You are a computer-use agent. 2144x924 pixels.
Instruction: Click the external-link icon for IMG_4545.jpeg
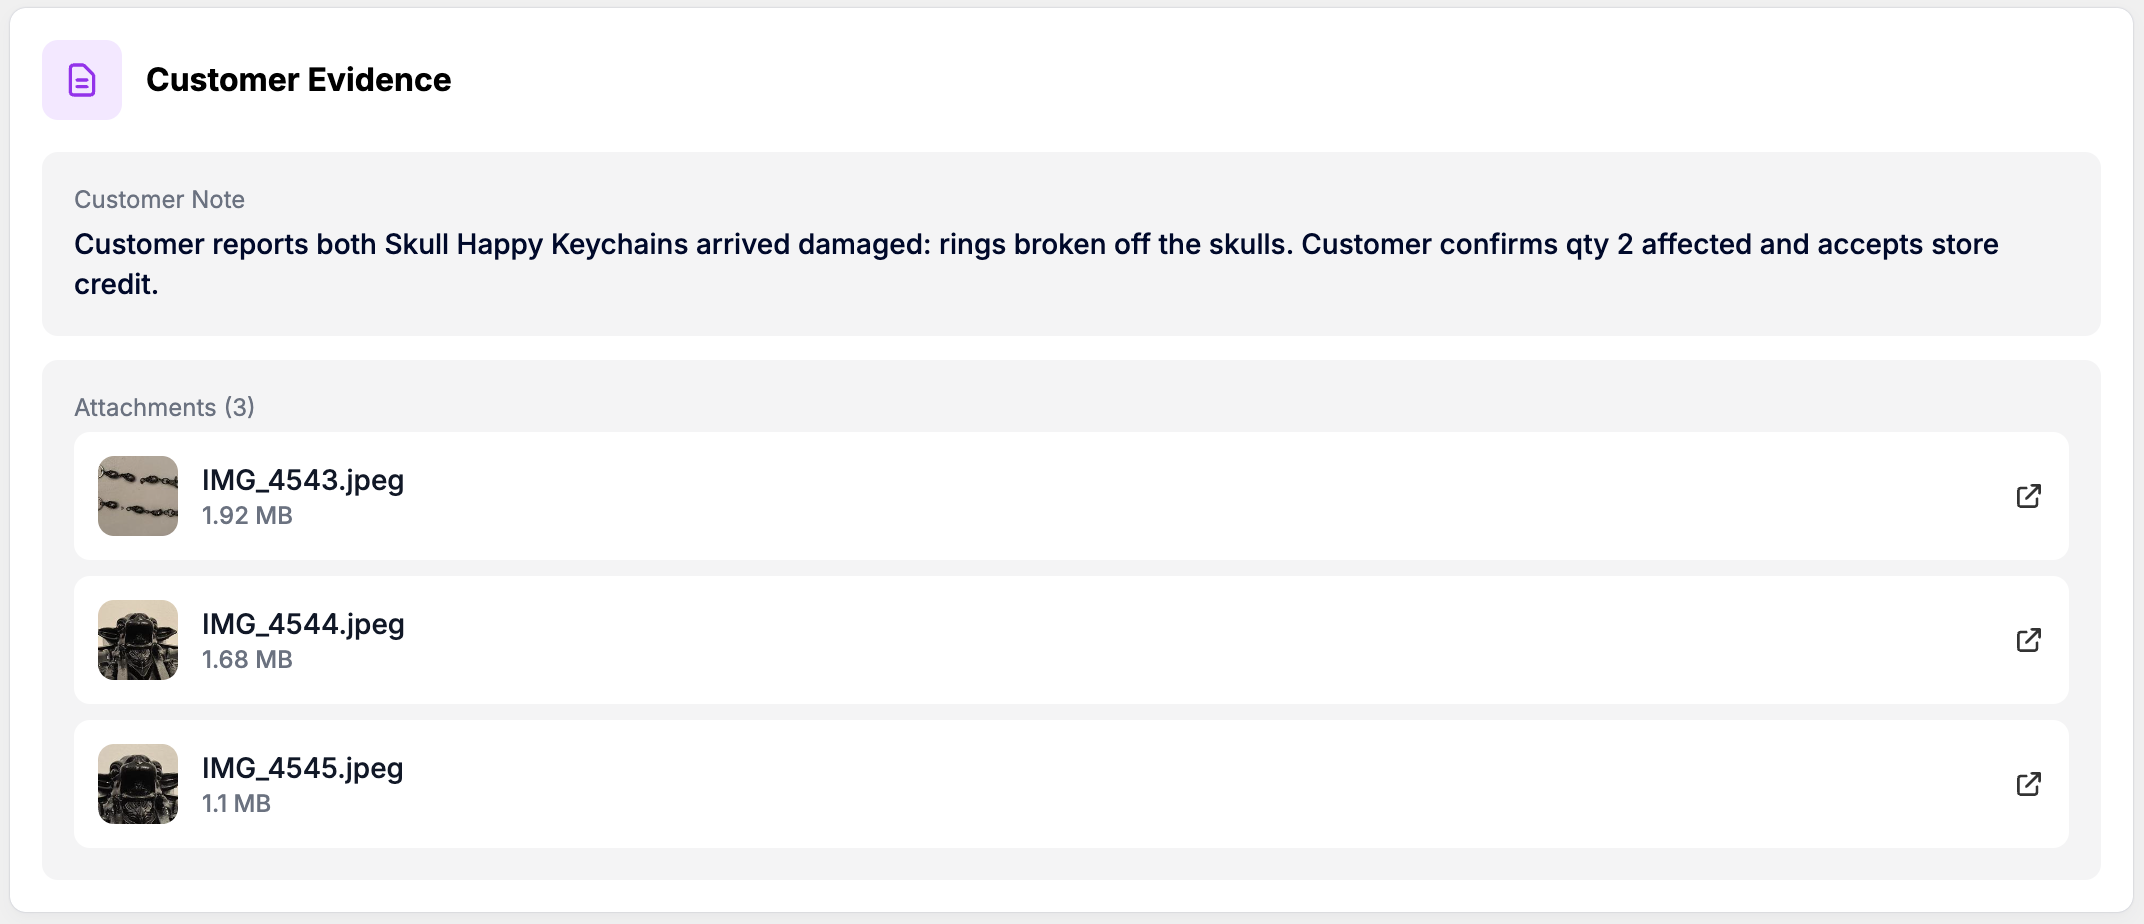tap(2028, 784)
